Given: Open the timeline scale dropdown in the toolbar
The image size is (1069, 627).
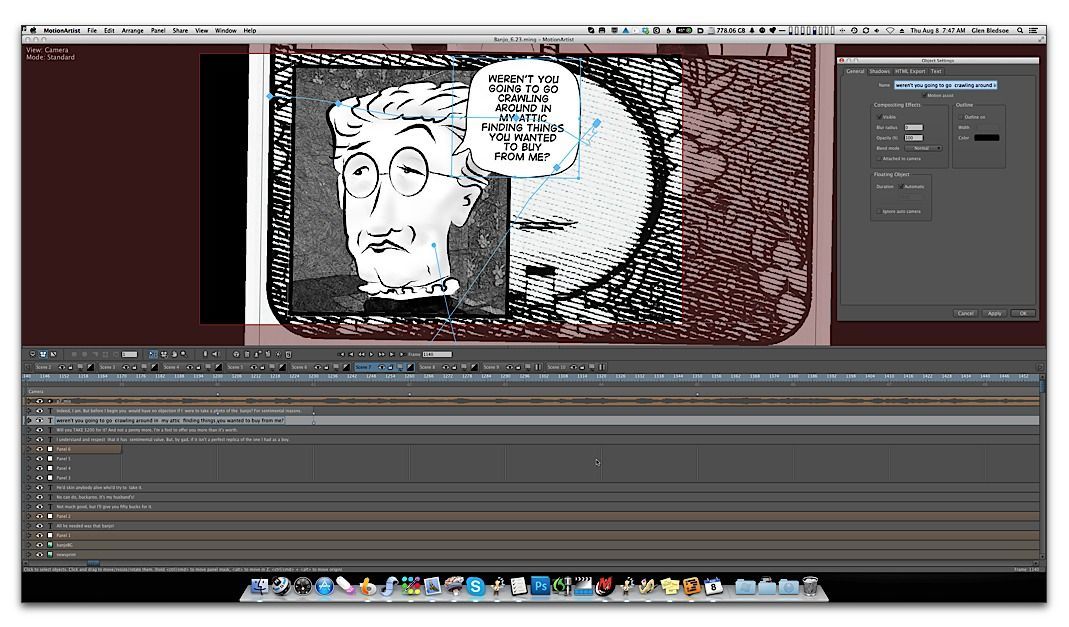Looking at the screenshot, I should pyautogui.click(x=130, y=354).
